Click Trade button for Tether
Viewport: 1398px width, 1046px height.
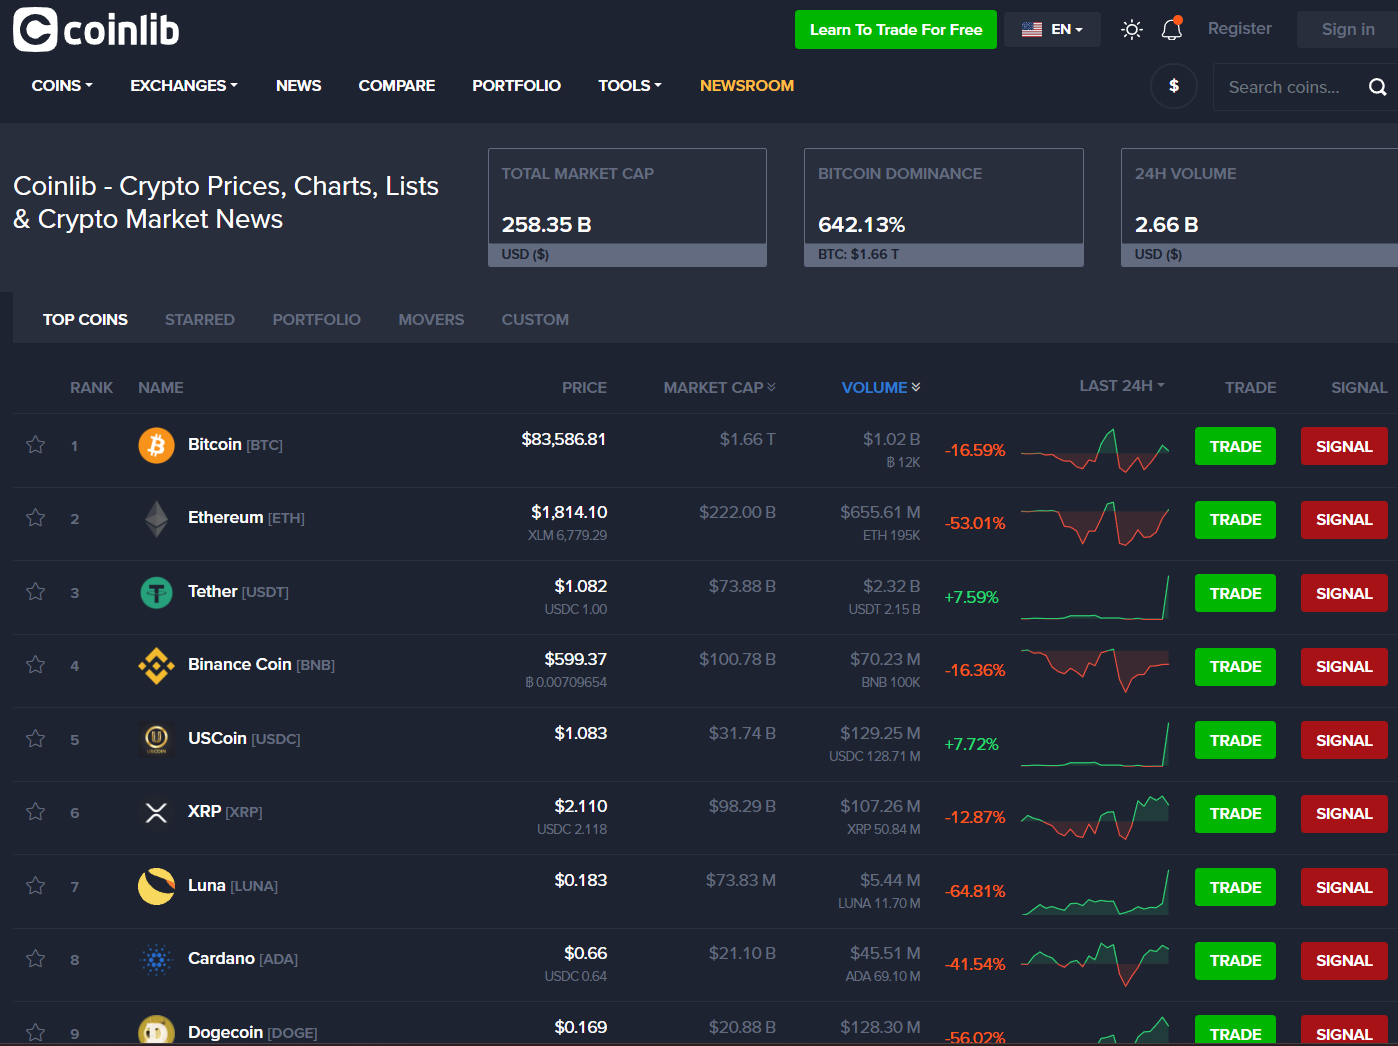click(1235, 593)
